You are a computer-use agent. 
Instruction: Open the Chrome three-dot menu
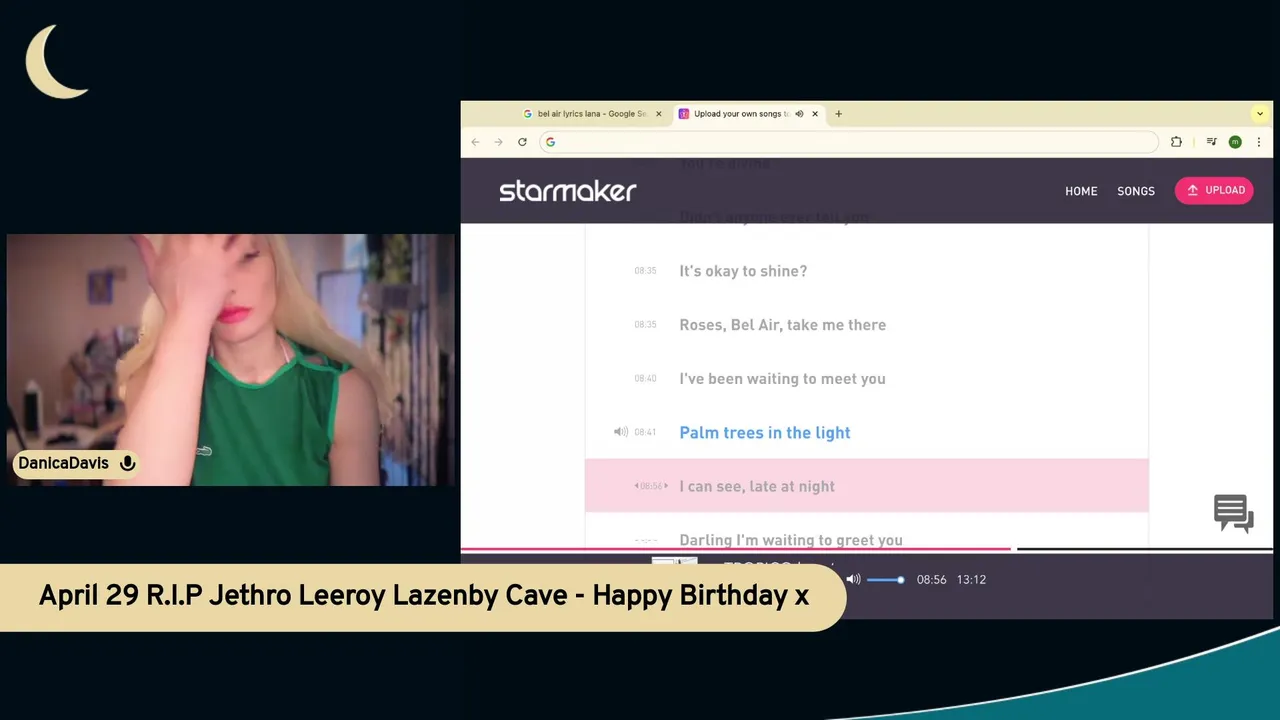1258,142
